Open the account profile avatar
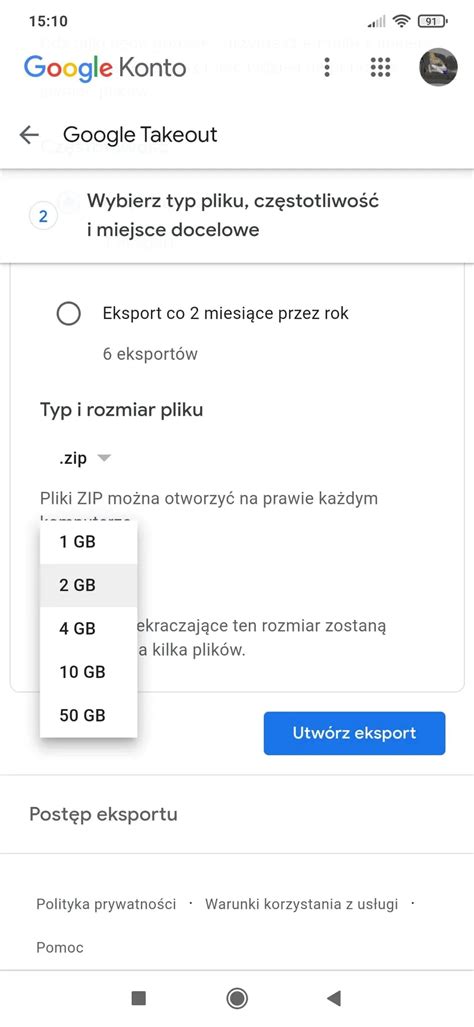The width and height of the screenshot is (474, 1027). click(x=437, y=67)
